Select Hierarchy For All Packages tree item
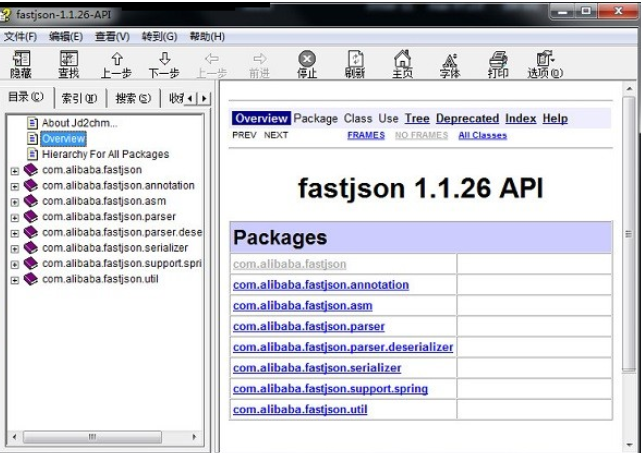Screen dimensions: 641x453 point(105,155)
